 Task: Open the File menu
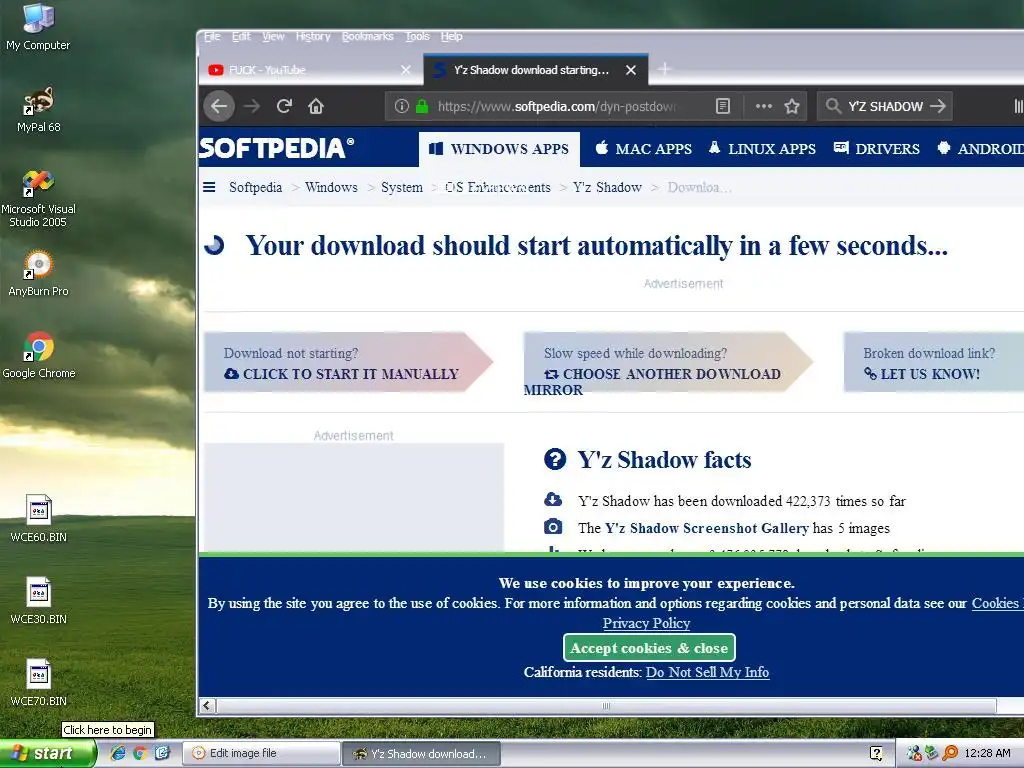coord(212,37)
